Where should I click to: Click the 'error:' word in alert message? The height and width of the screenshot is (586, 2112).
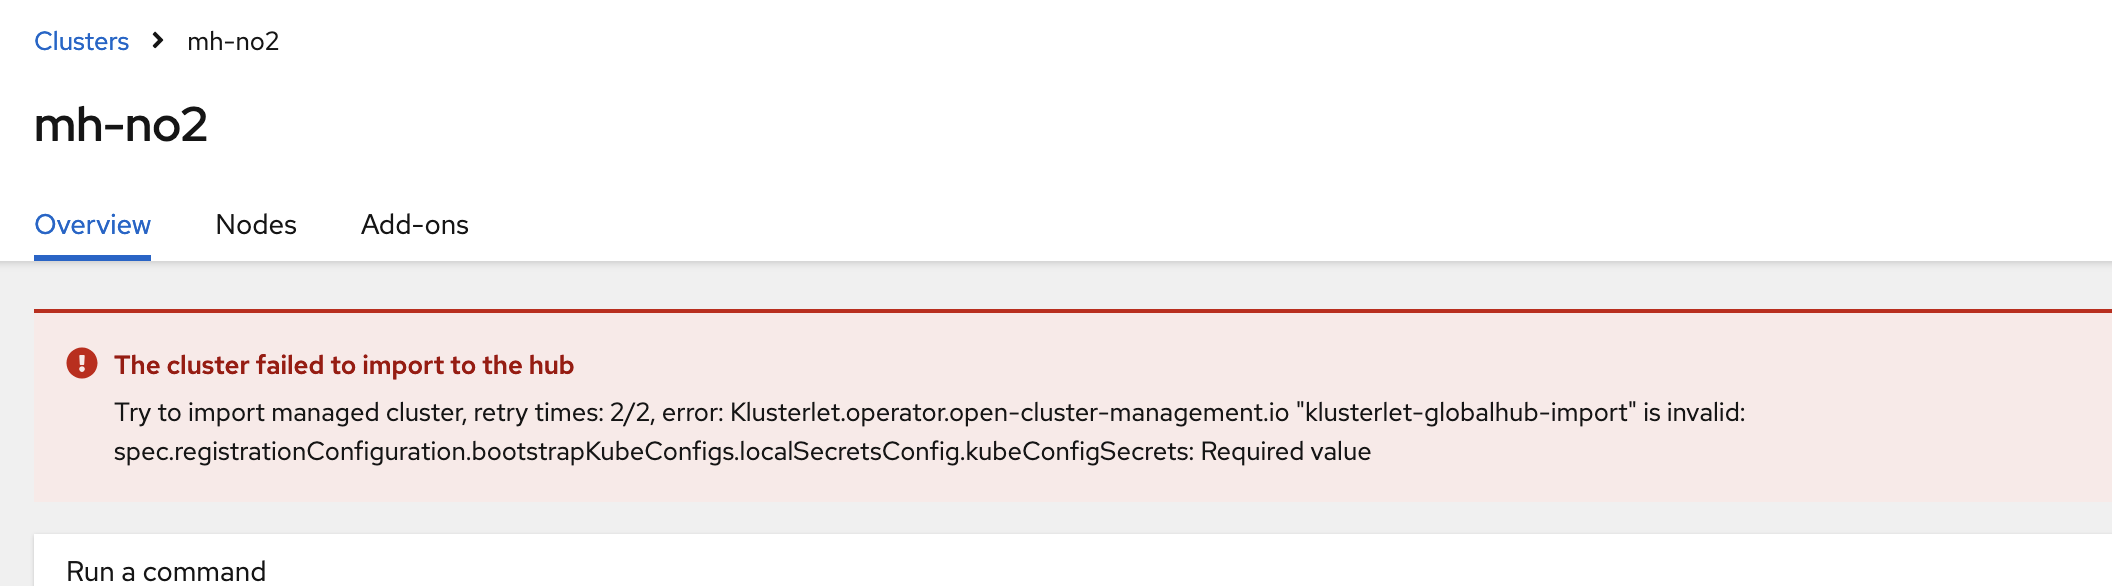coord(692,412)
